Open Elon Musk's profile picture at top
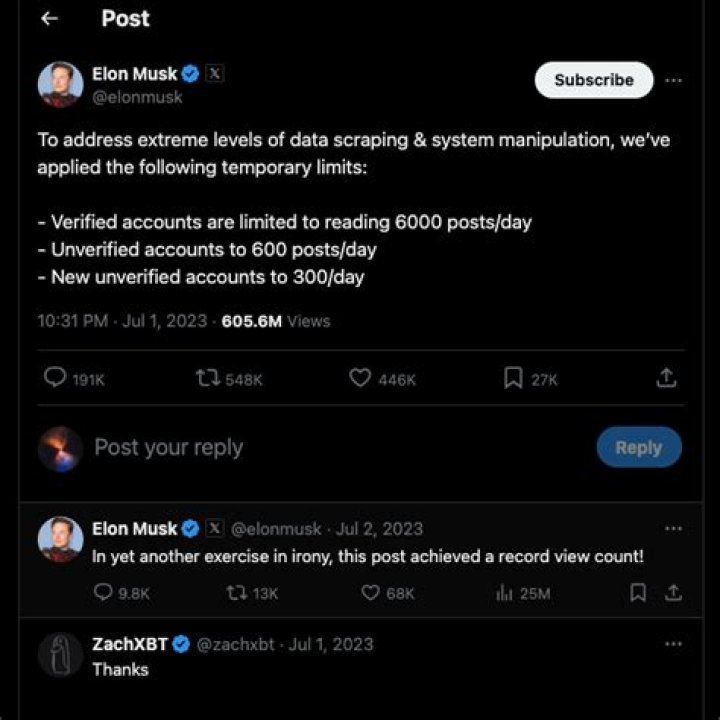Image resolution: width=720 pixels, height=720 pixels. [x=60, y=84]
